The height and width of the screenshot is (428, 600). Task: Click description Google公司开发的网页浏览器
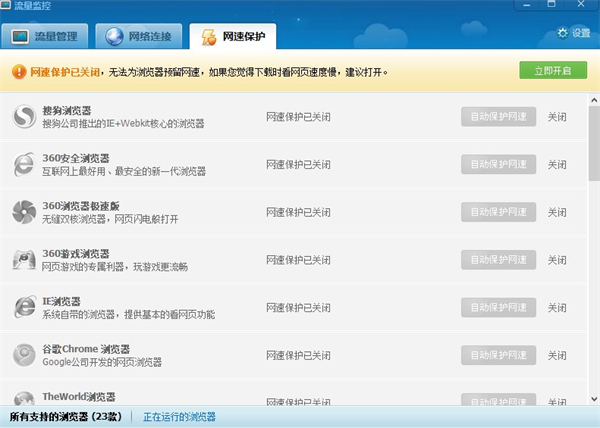point(102,362)
